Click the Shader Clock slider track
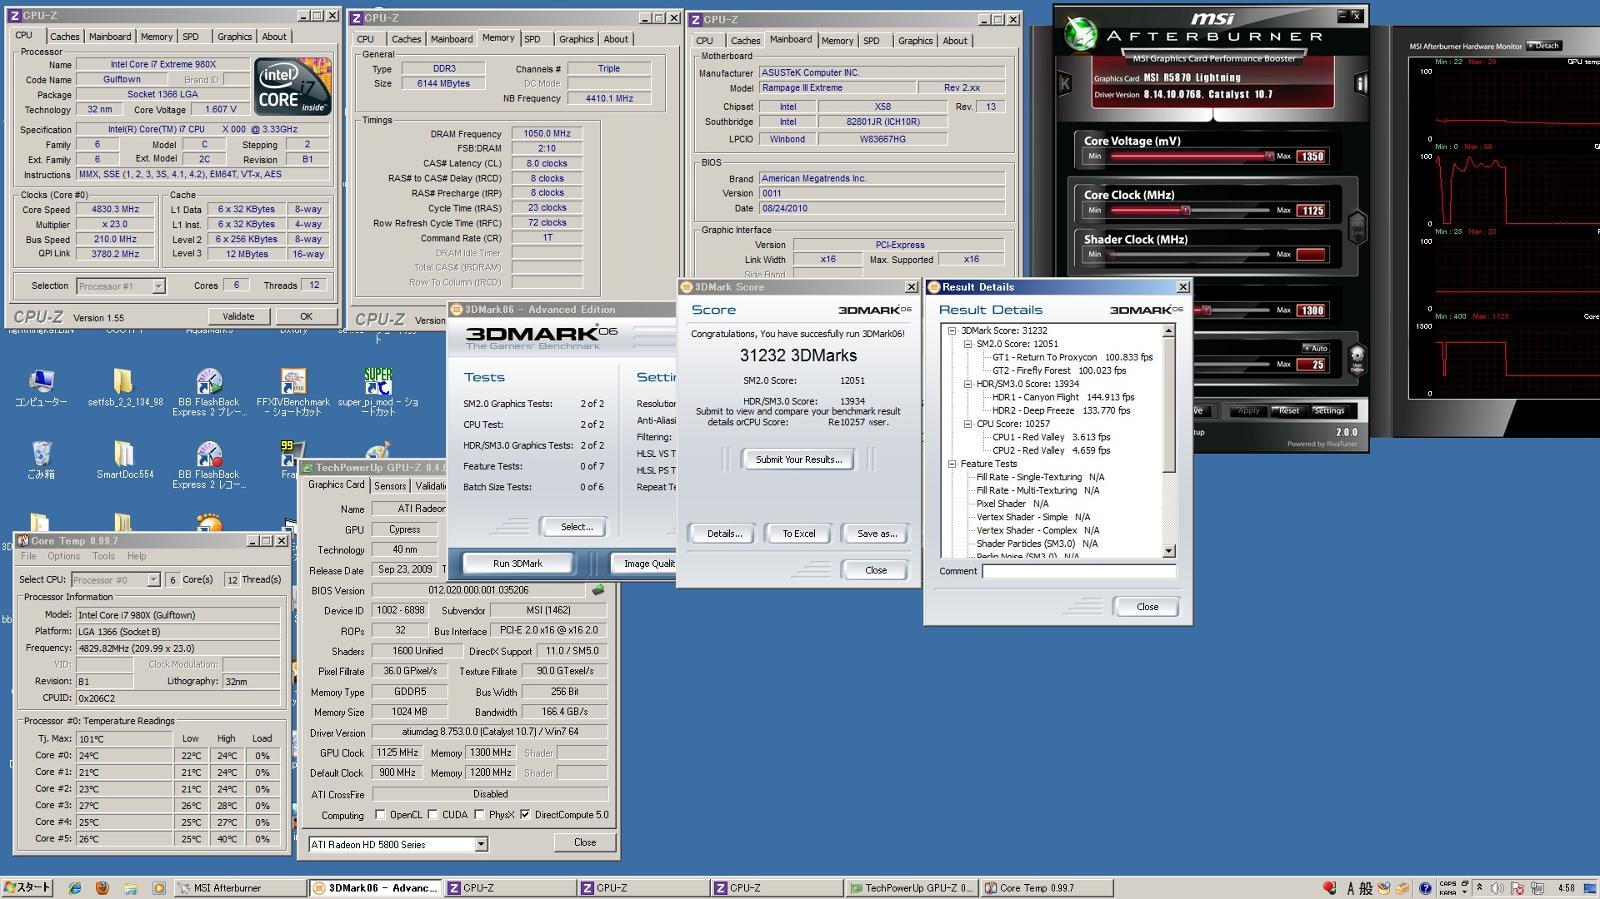The height and width of the screenshot is (899, 1600). click(1188, 254)
